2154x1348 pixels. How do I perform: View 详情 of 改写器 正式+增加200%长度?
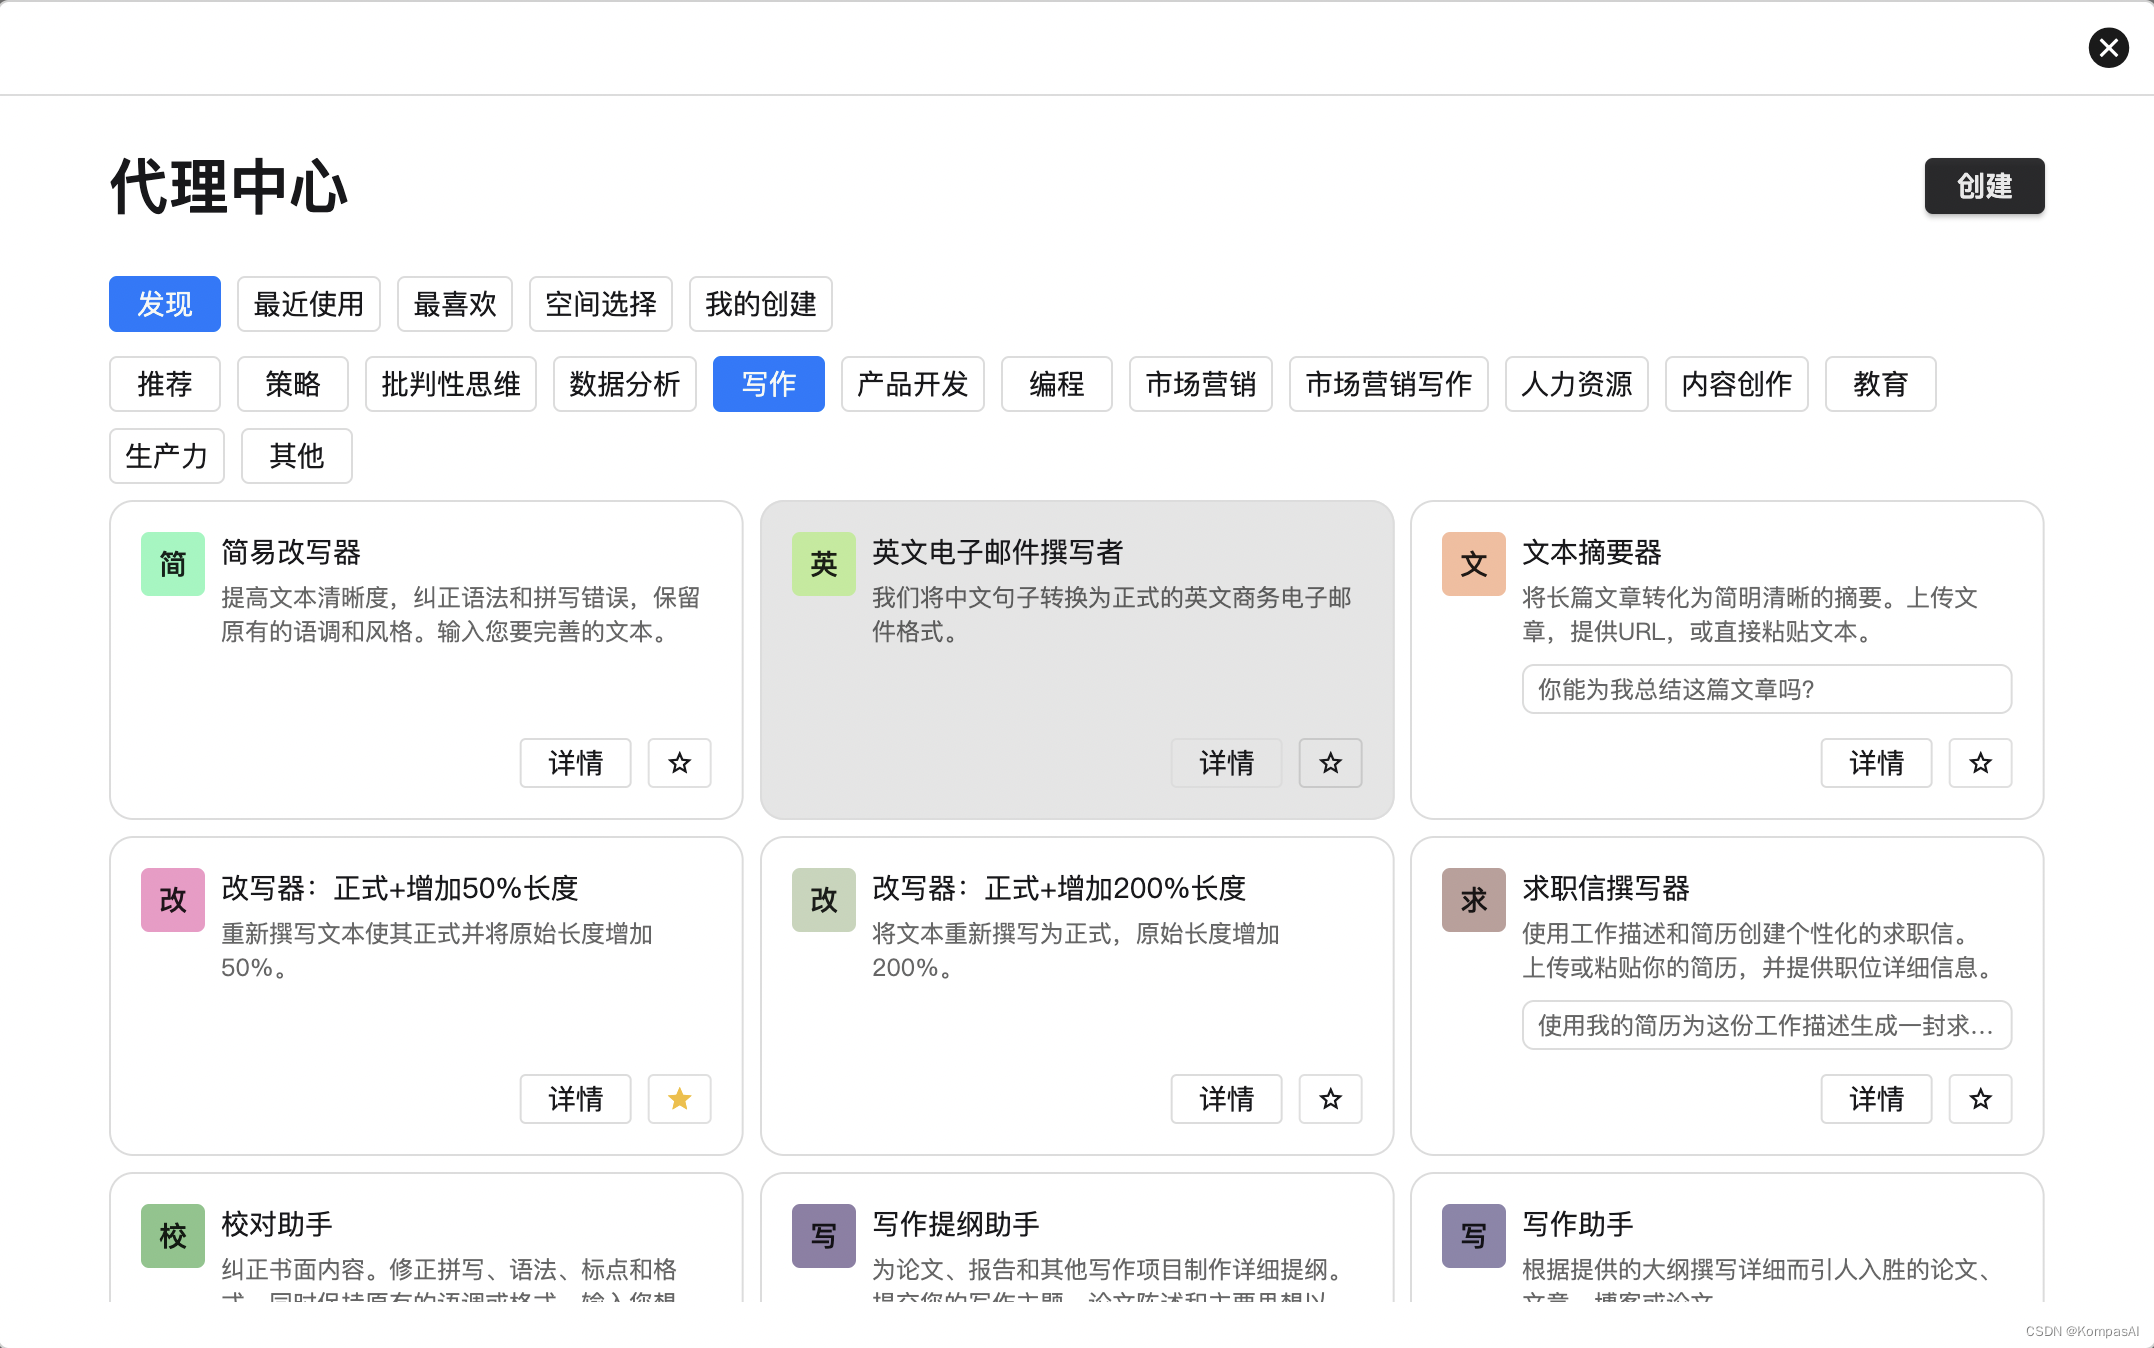[x=1226, y=1099]
